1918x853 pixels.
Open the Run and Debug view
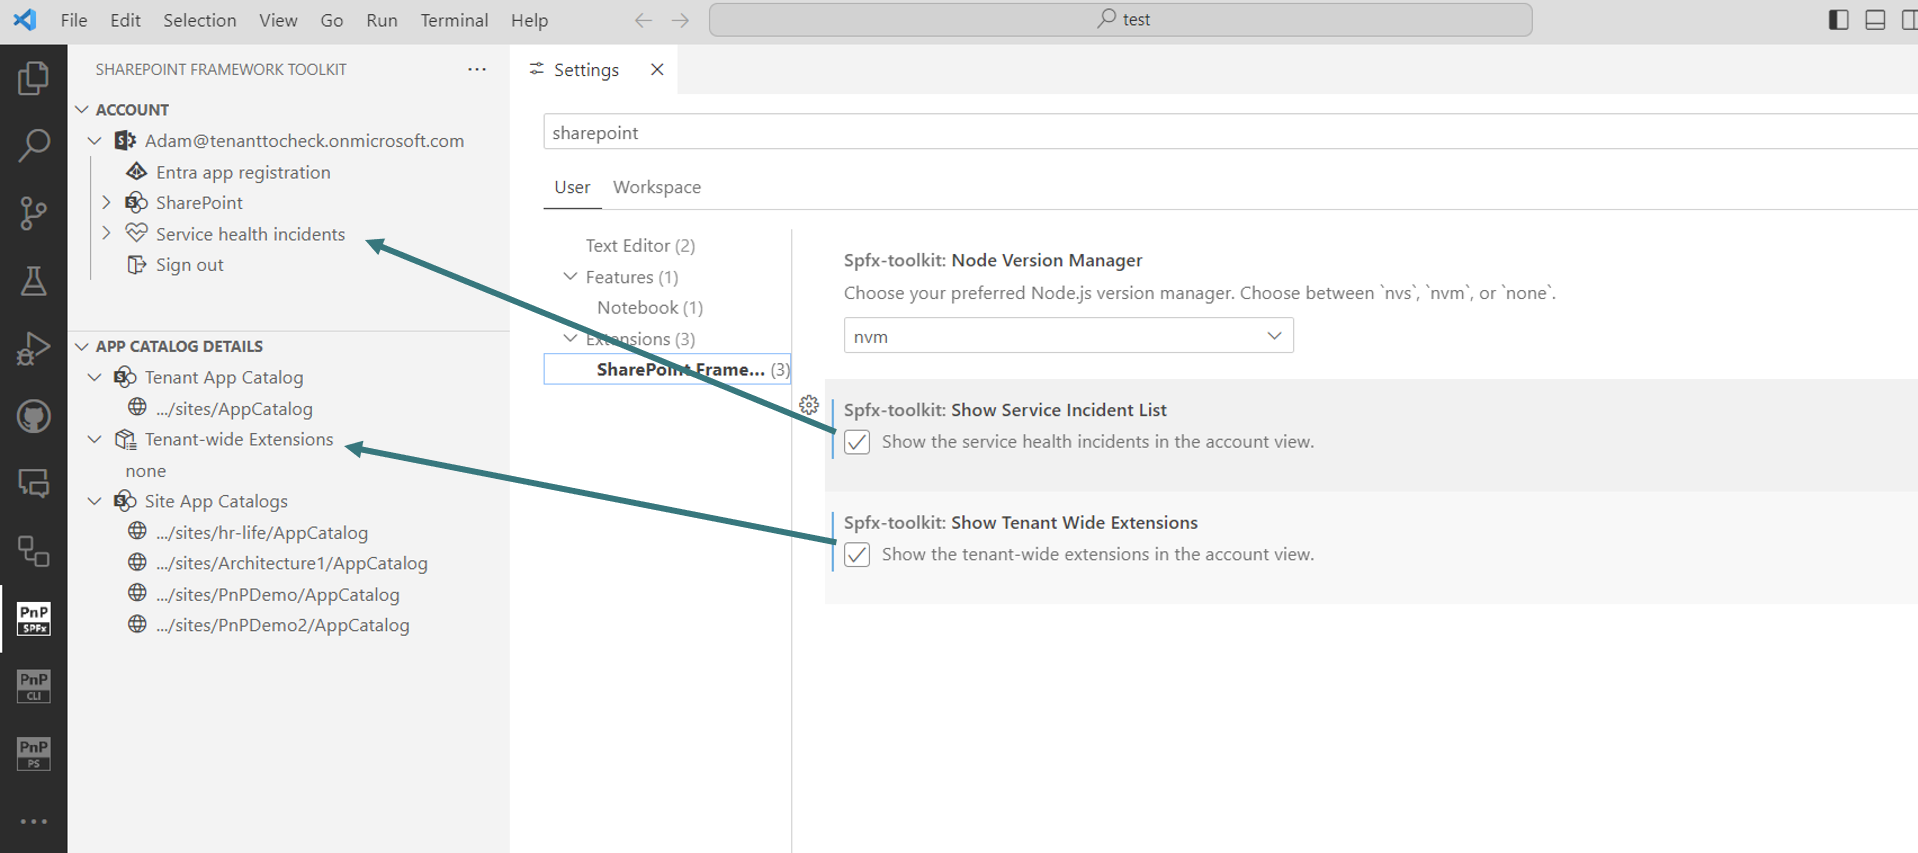coord(33,348)
